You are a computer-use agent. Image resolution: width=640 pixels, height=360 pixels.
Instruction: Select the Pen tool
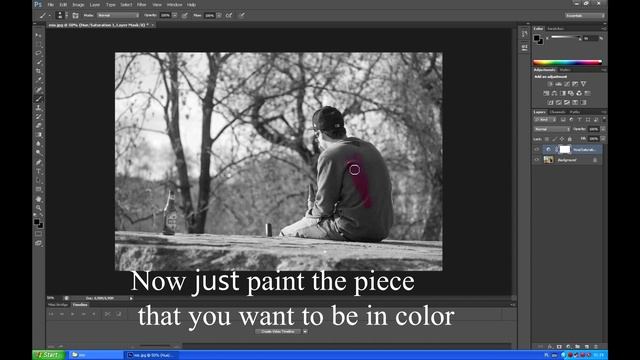tap(38, 162)
